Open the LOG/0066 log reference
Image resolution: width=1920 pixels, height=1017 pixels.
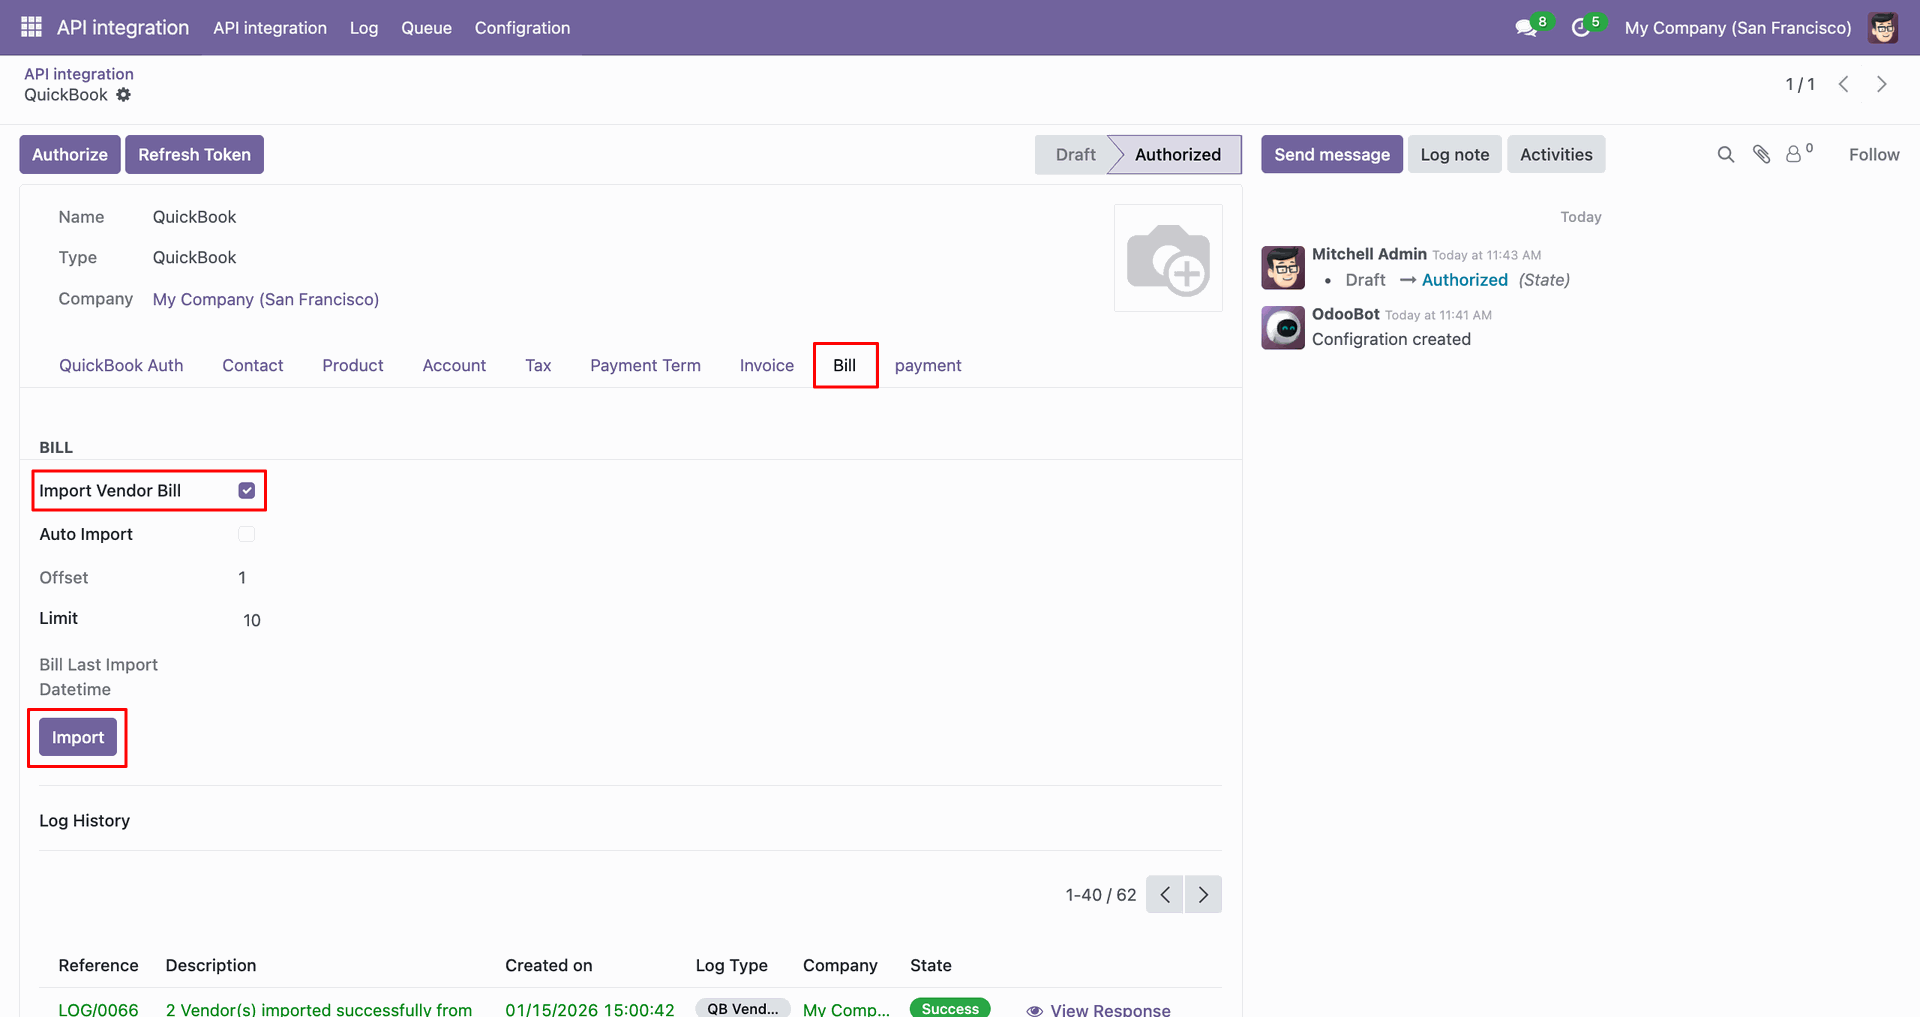click(x=98, y=1009)
